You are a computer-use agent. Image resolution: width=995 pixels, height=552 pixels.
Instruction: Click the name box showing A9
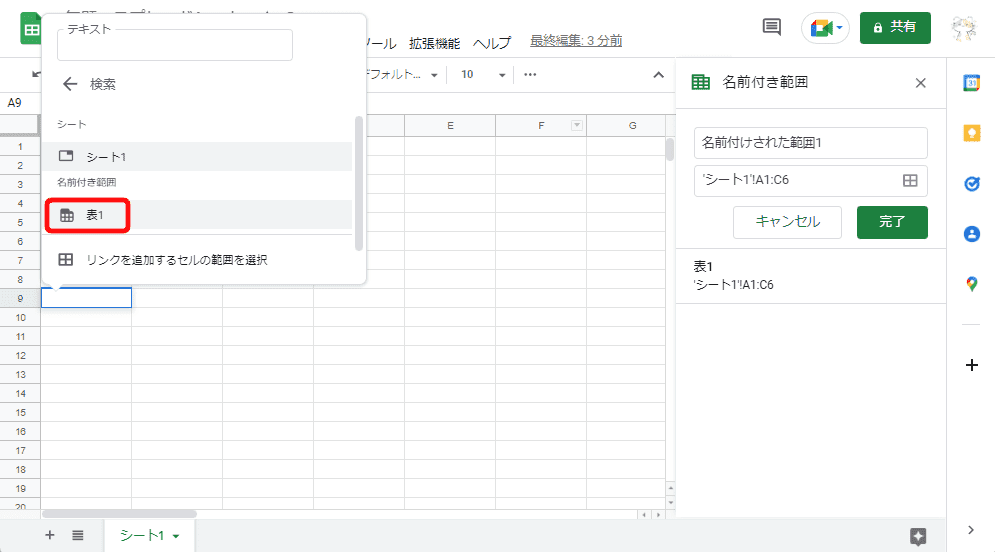(20, 103)
